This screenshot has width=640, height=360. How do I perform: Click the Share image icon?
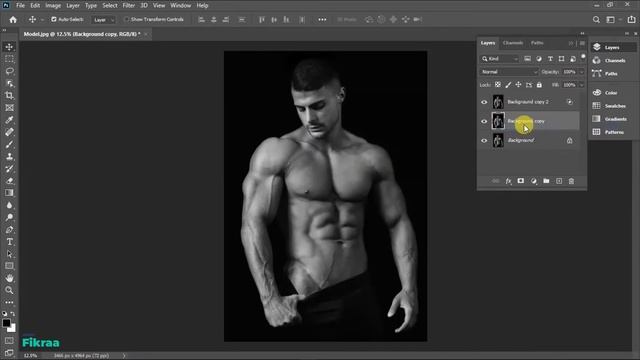(631, 20)
